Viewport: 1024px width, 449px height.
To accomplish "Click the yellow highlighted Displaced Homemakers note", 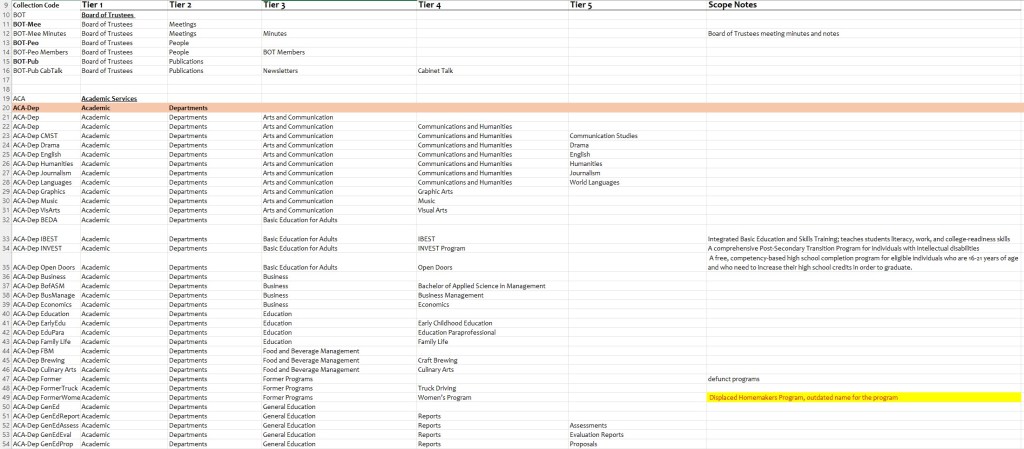I will pyautogui.click(x=803, y=398).
